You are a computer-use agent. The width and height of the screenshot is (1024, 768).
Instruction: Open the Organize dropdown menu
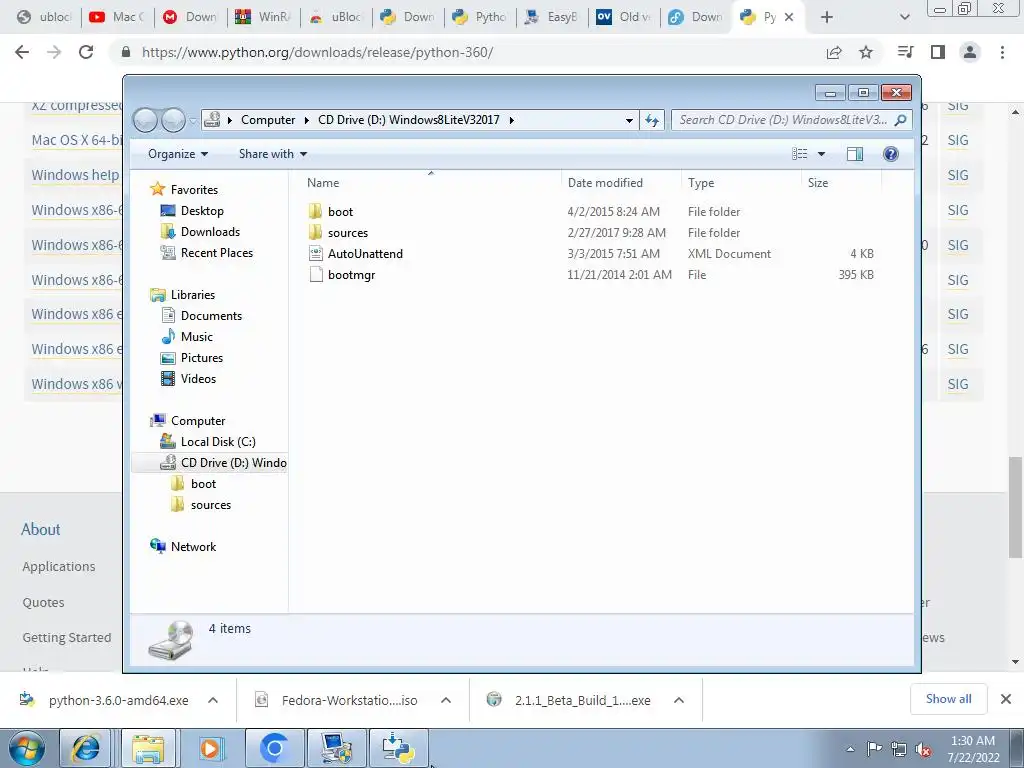point(178,154)
